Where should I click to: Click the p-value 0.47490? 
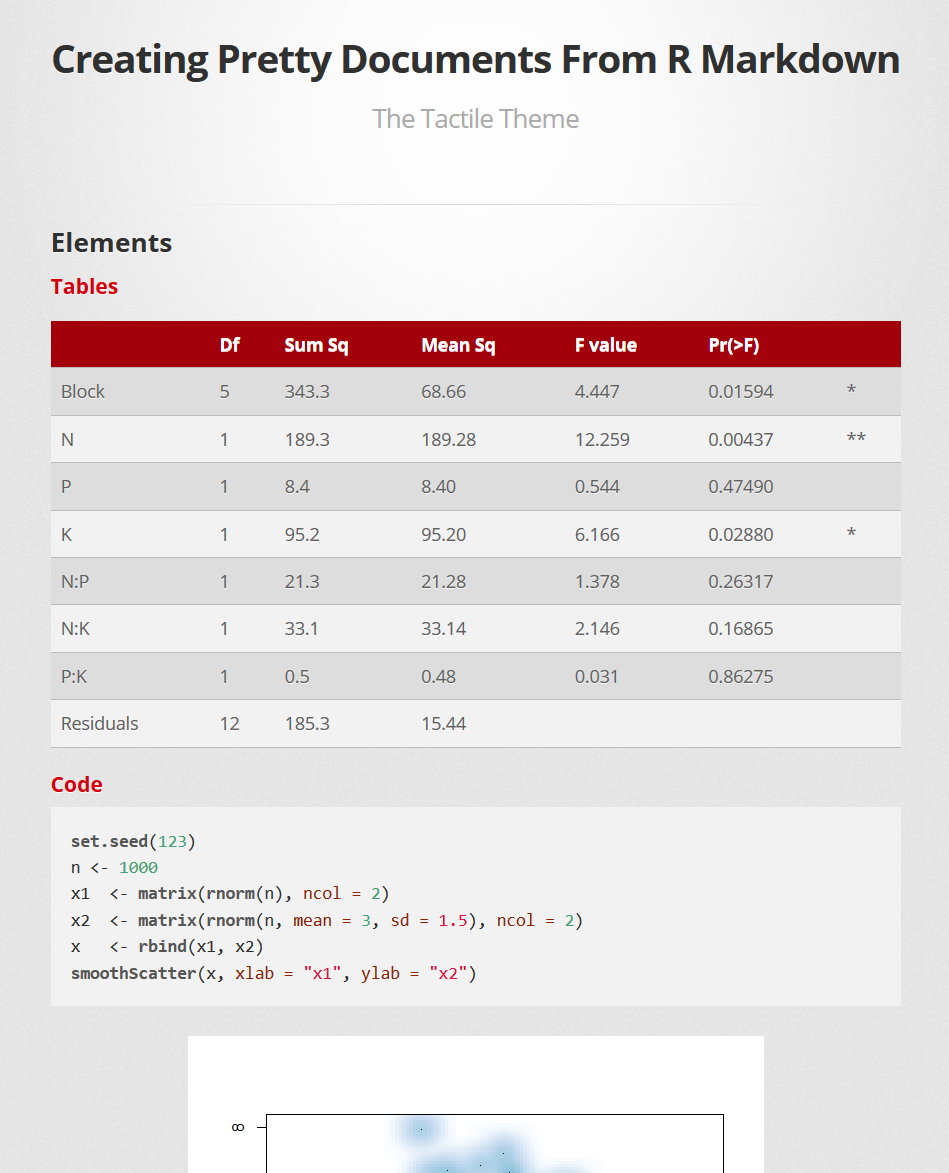coord(741,486)
